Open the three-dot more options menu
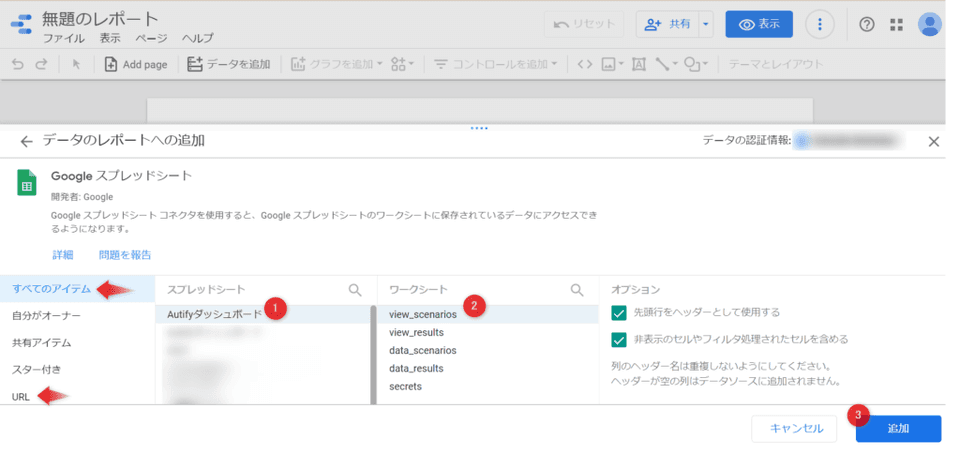Image resolution: width=960 pixels, height=457 pixels. (x=820, y=25)
